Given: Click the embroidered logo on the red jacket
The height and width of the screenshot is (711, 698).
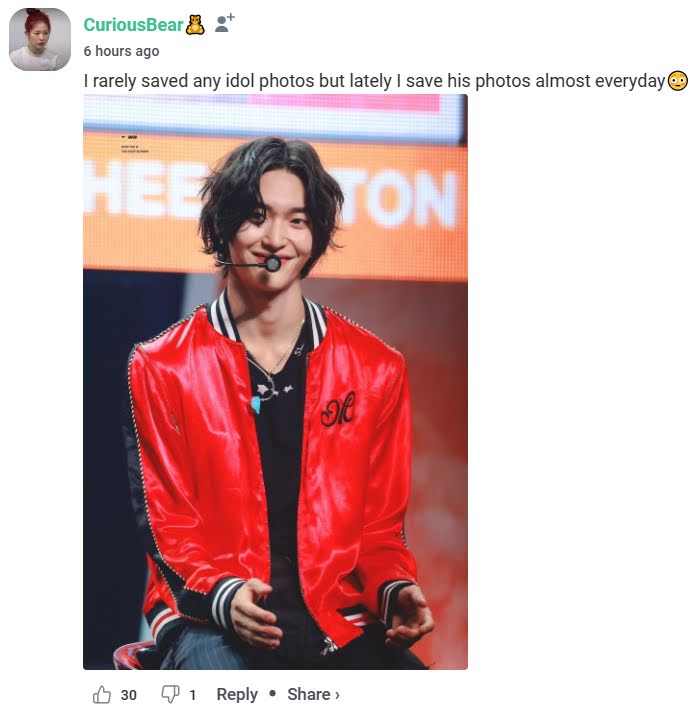Looking at the screenshot, I should tap(338, 409).
